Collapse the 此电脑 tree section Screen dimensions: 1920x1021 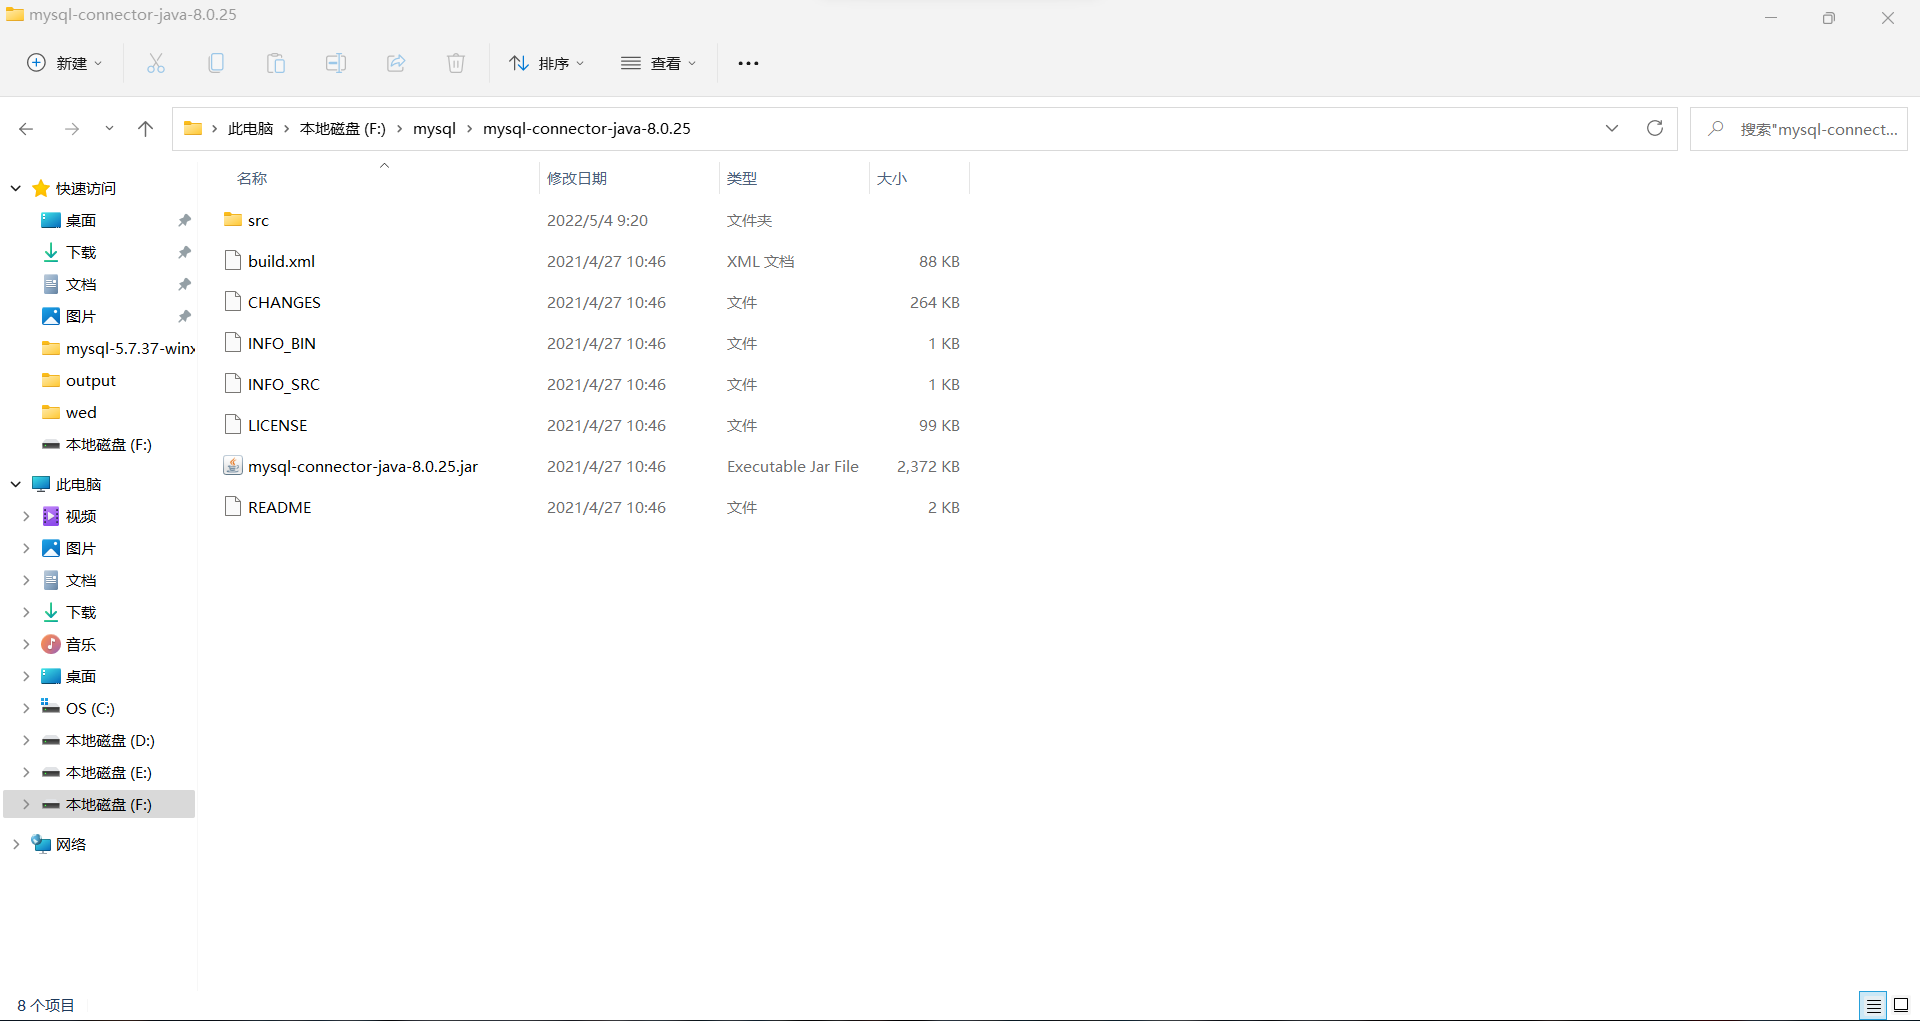[16, 484]
